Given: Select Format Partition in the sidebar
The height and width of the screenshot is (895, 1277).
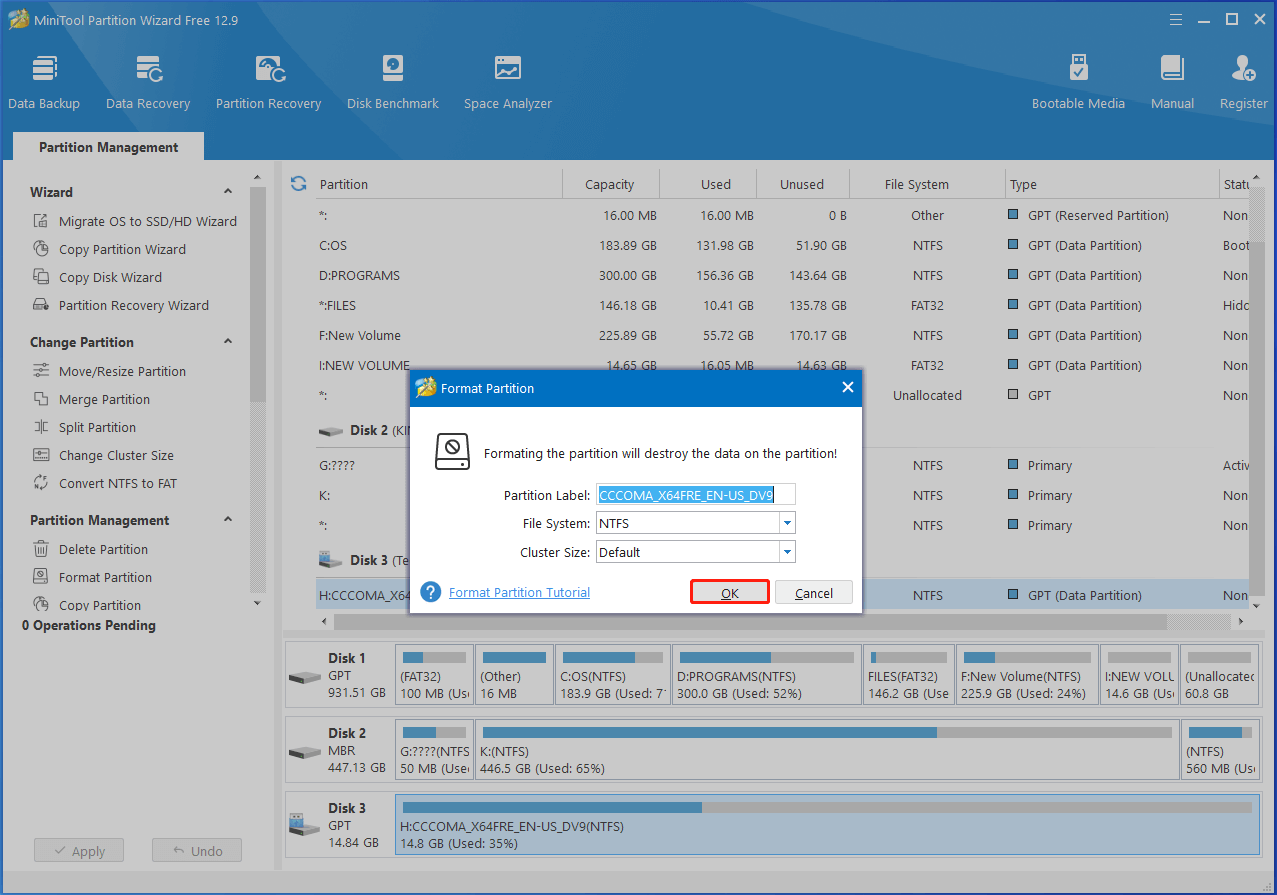Looking at the screenshot, I should pos(93,577).
